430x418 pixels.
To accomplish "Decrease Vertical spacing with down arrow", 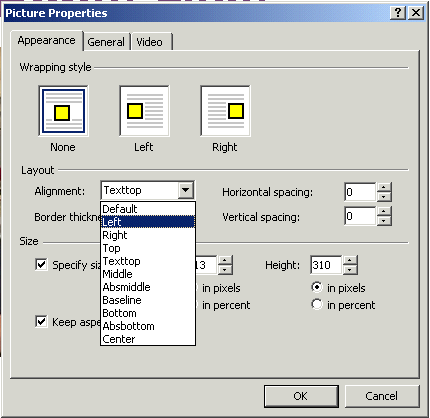I will click(384, 221).
